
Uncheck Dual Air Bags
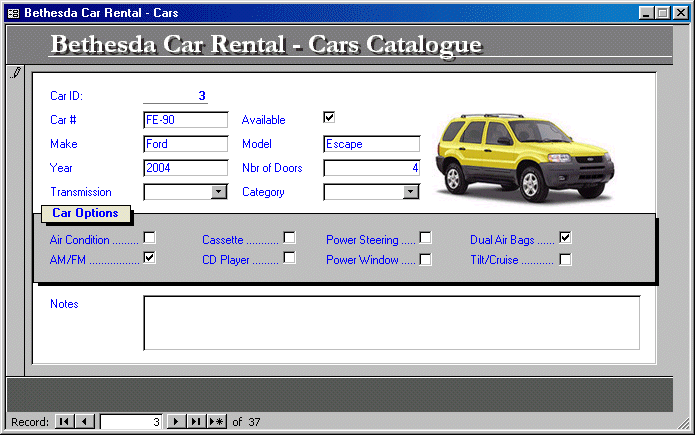[565, 238]
